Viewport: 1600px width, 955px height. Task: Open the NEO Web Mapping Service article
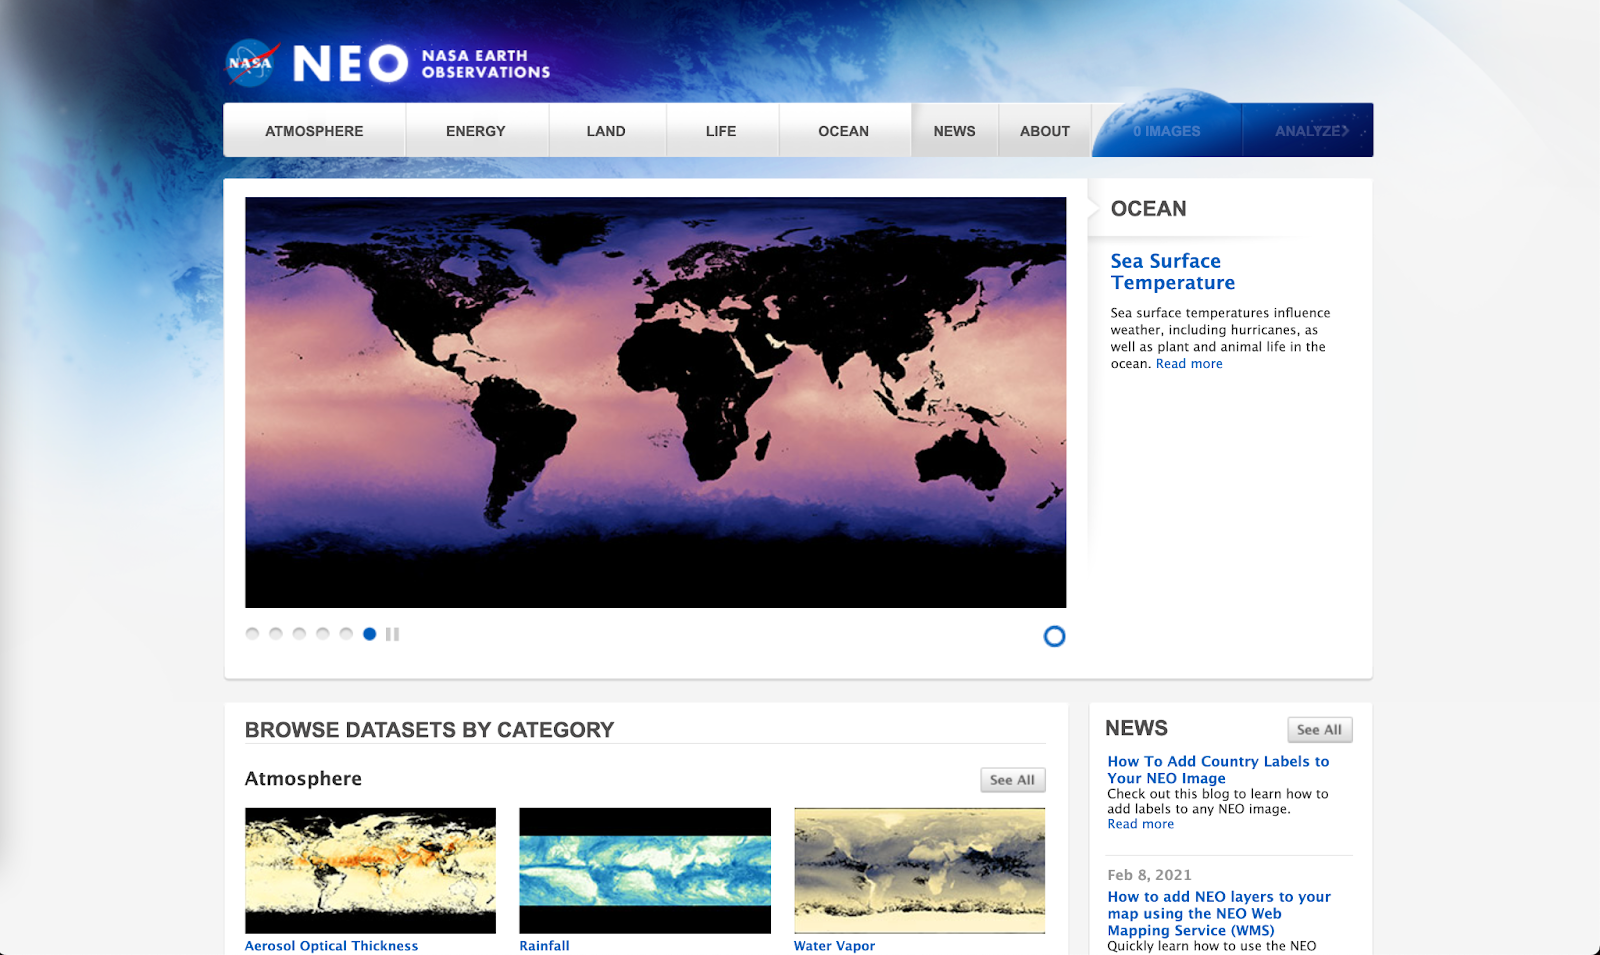[1219, 913]
